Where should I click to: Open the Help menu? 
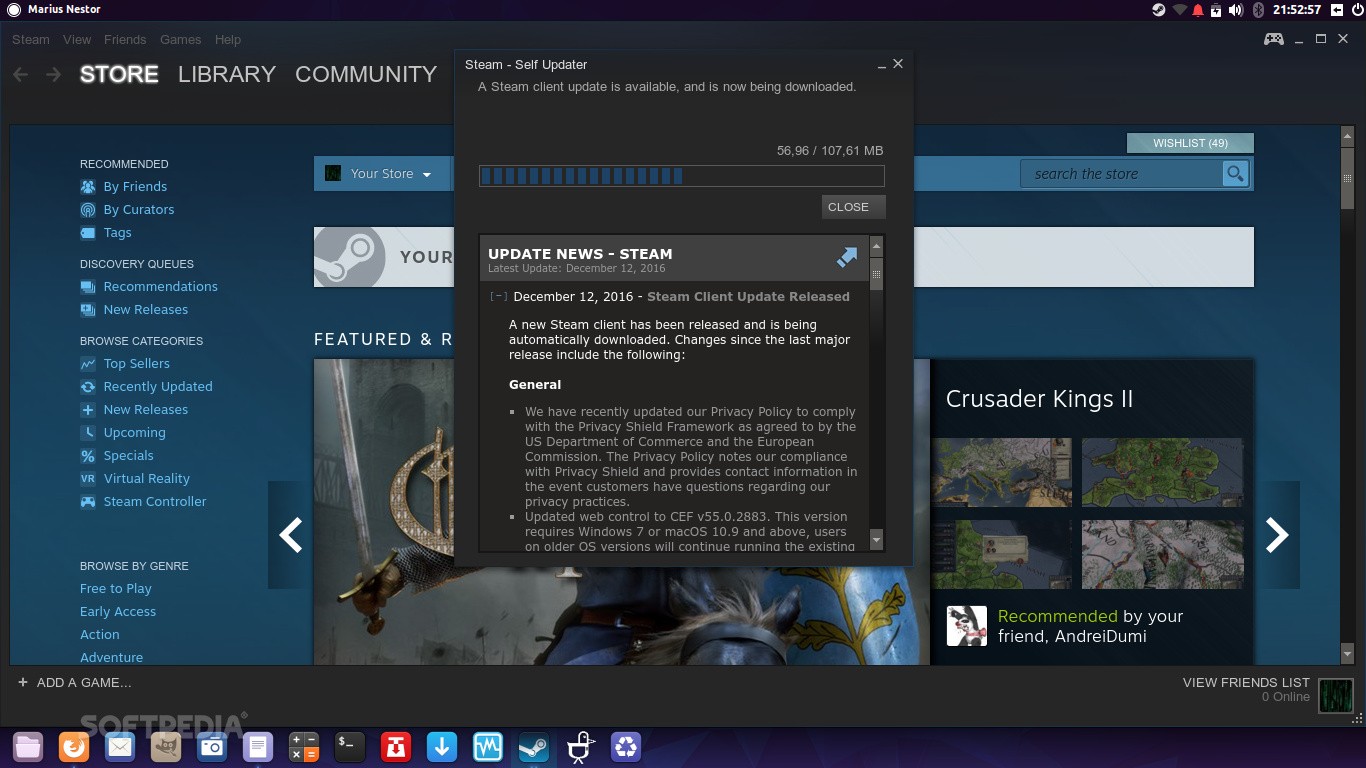pos(228,40)
